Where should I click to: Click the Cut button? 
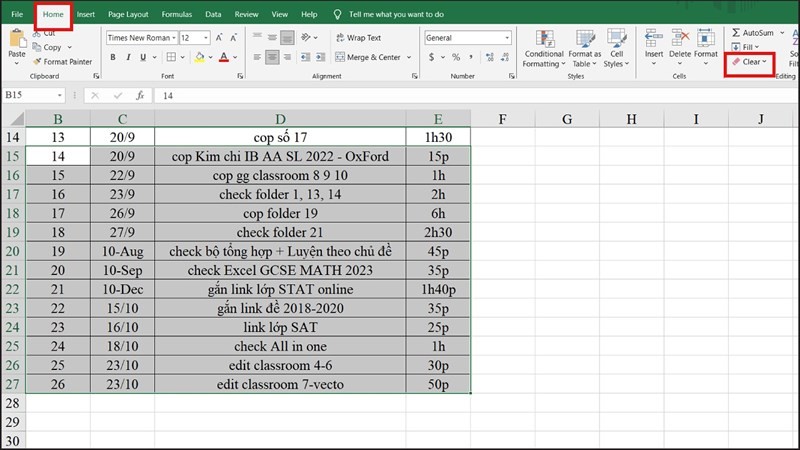pyautogui.click(x=44, y=33)
